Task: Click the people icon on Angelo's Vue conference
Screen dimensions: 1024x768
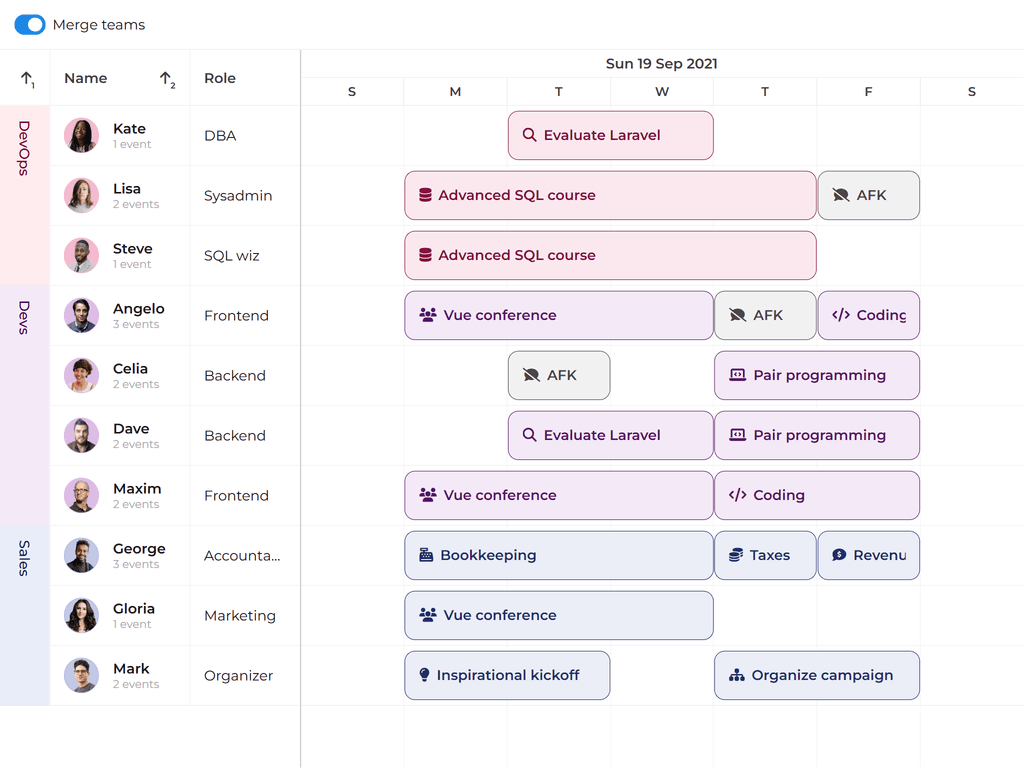Action: 428,315
